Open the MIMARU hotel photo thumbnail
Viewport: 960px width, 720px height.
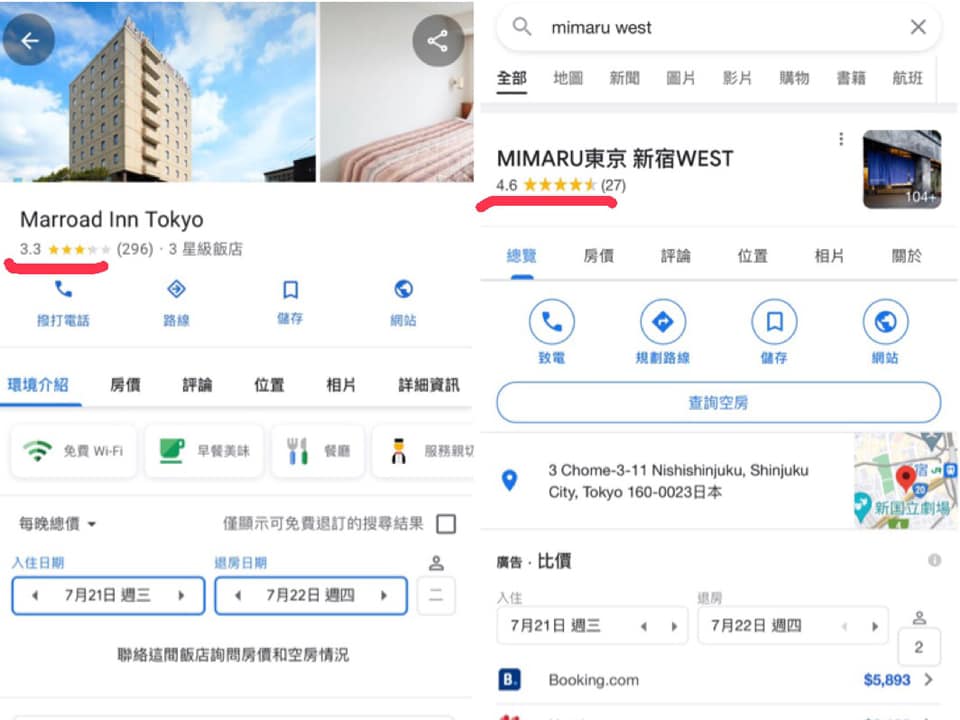point(901,169)
